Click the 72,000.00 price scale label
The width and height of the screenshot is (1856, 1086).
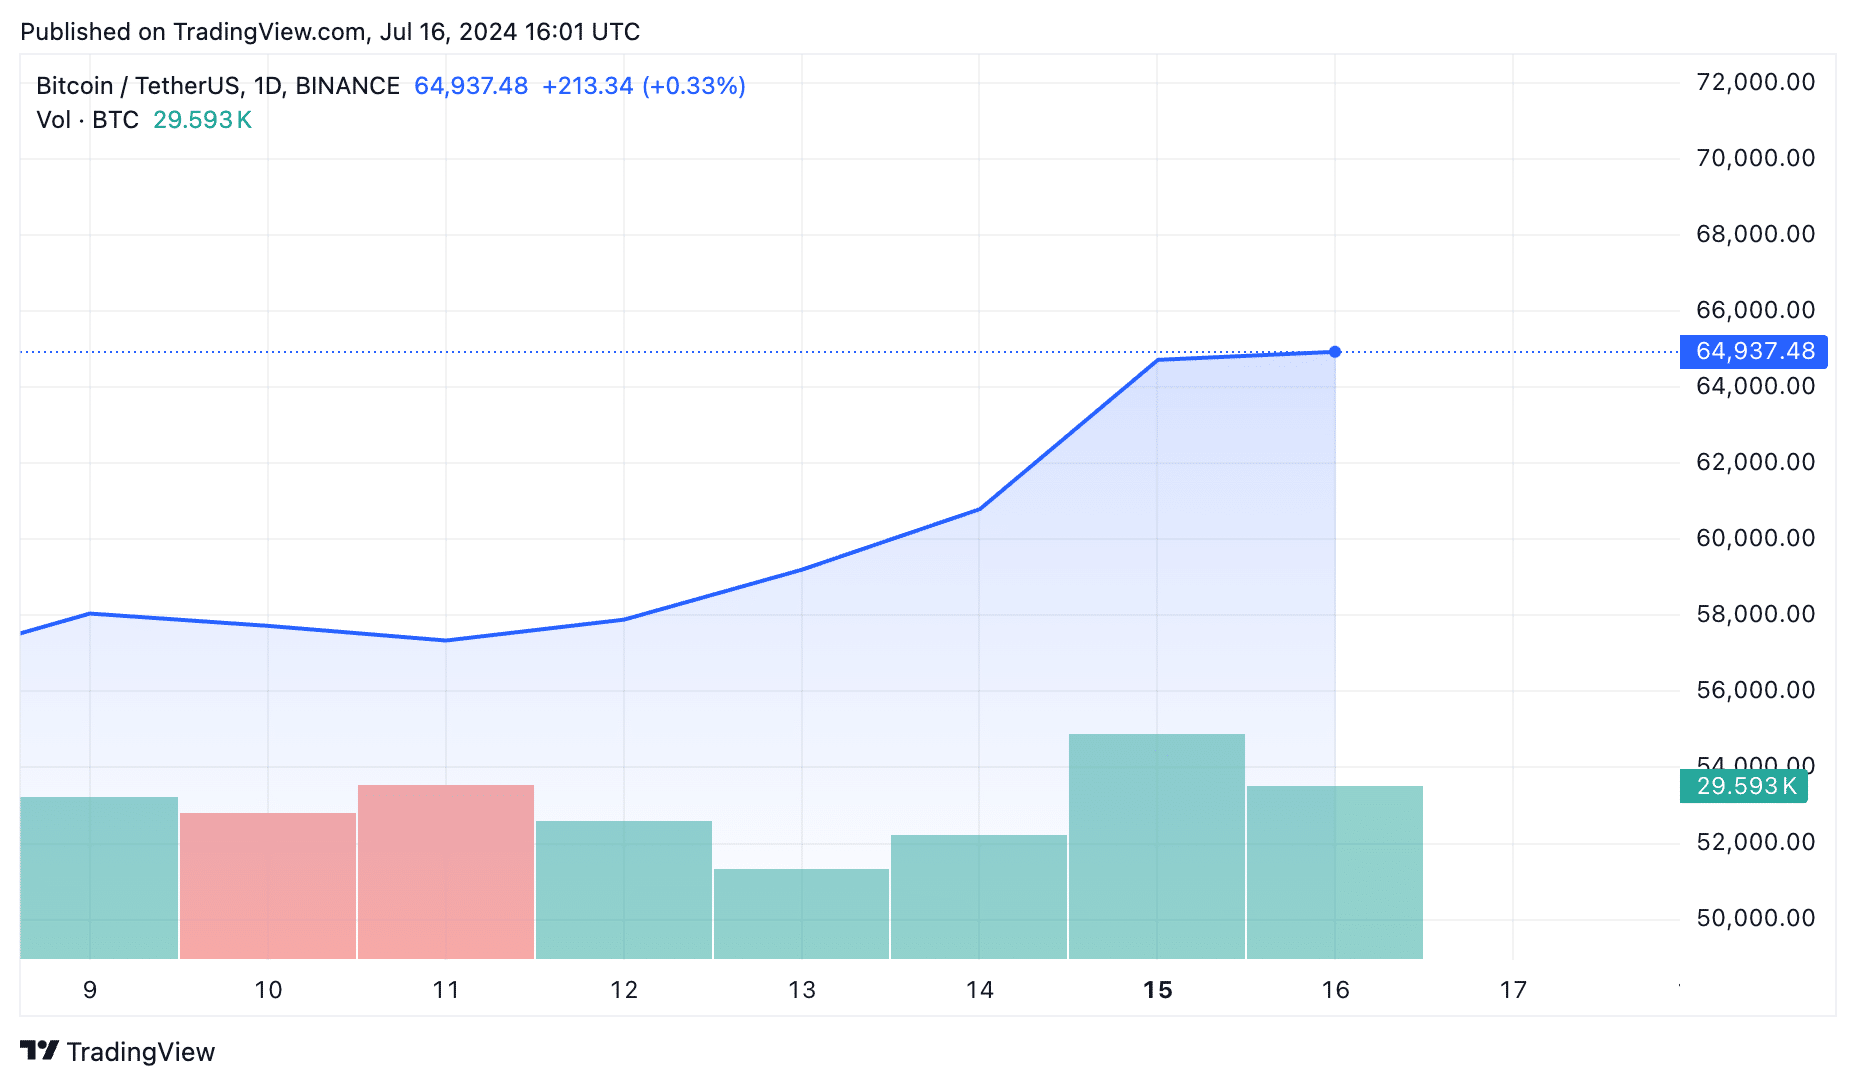click(1756, 82)
